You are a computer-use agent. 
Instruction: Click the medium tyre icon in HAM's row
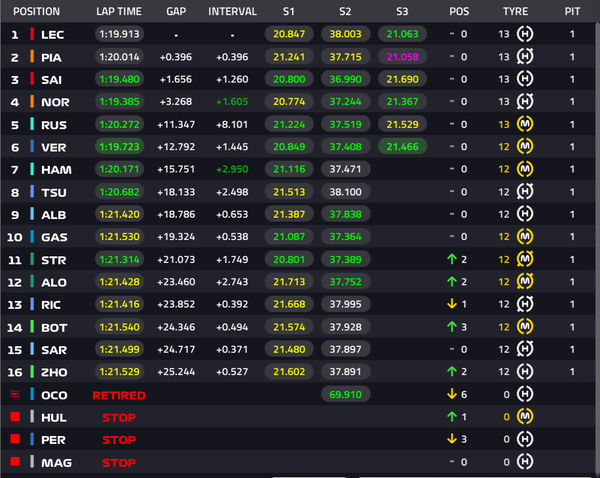tap(525, 169)
